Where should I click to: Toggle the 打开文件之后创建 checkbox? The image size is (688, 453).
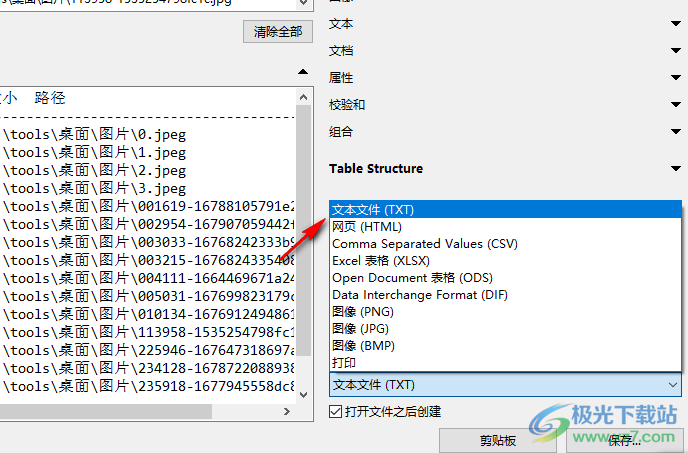tap(335, 412)
